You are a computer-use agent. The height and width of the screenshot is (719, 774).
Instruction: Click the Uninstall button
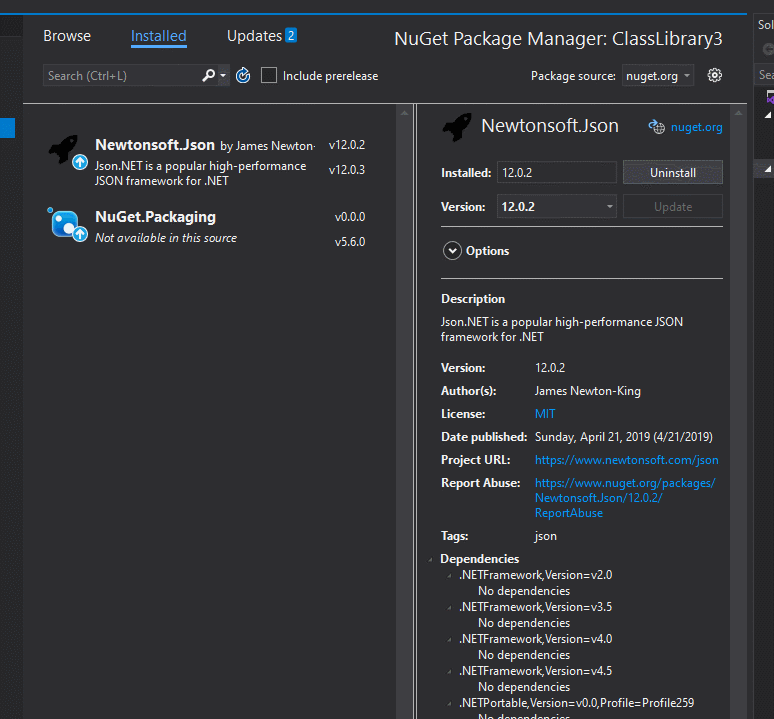[x=673, y=172]
